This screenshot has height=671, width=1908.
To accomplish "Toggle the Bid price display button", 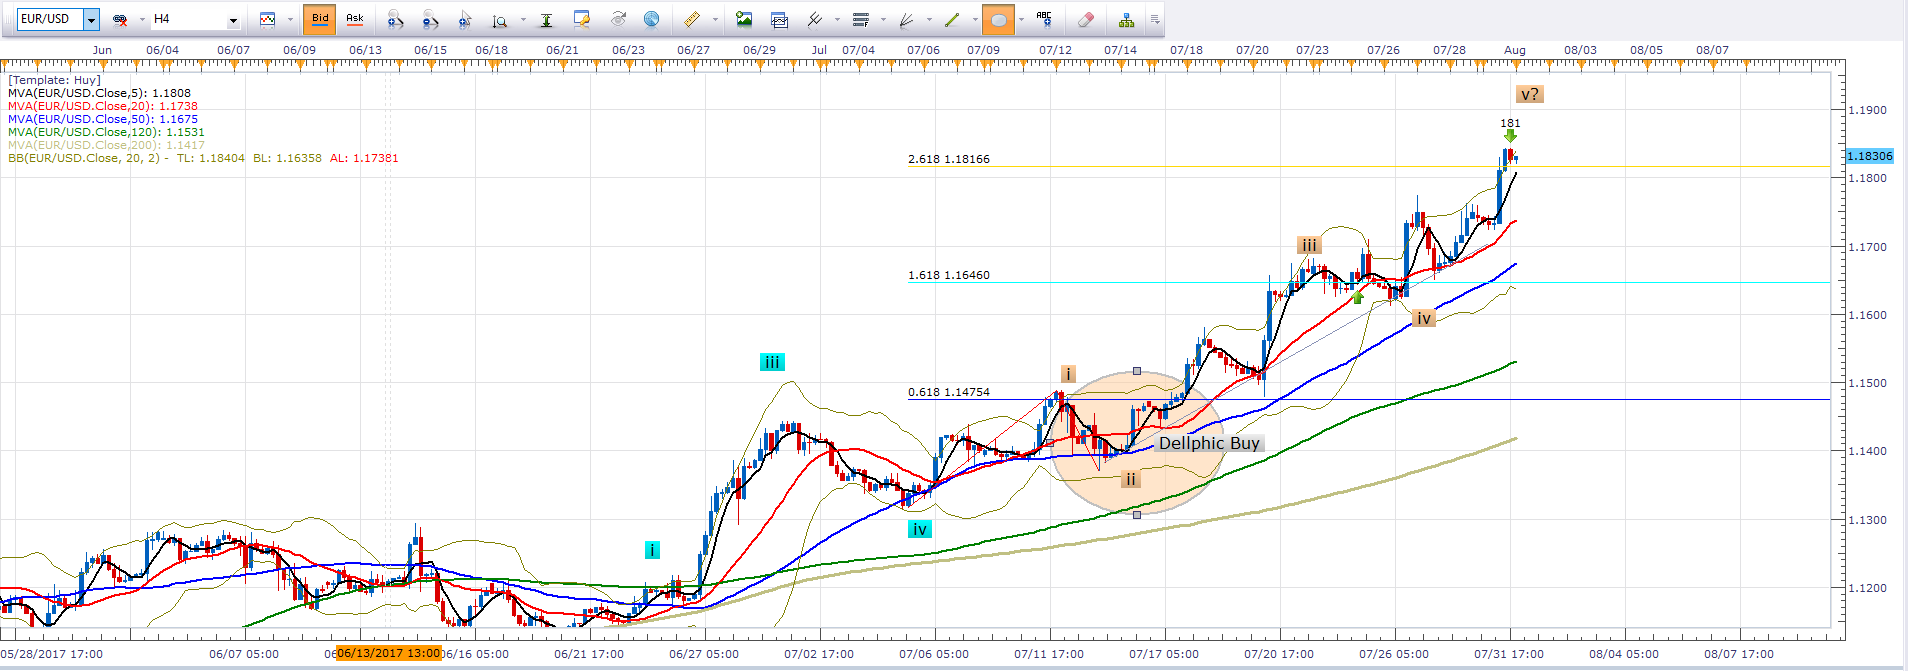I will 320,19.
